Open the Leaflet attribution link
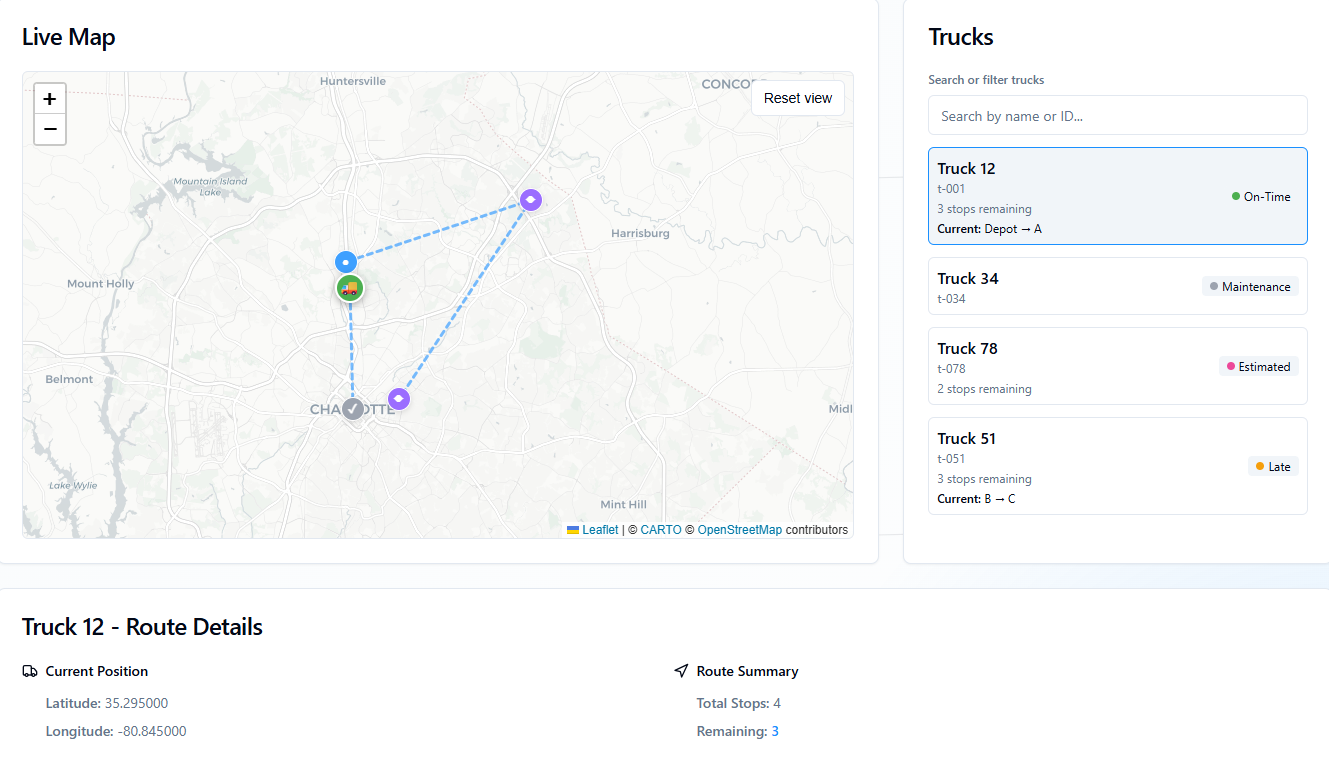Image resolution: width=1329 pixels, height=758 pixels. tap(600, 530)
